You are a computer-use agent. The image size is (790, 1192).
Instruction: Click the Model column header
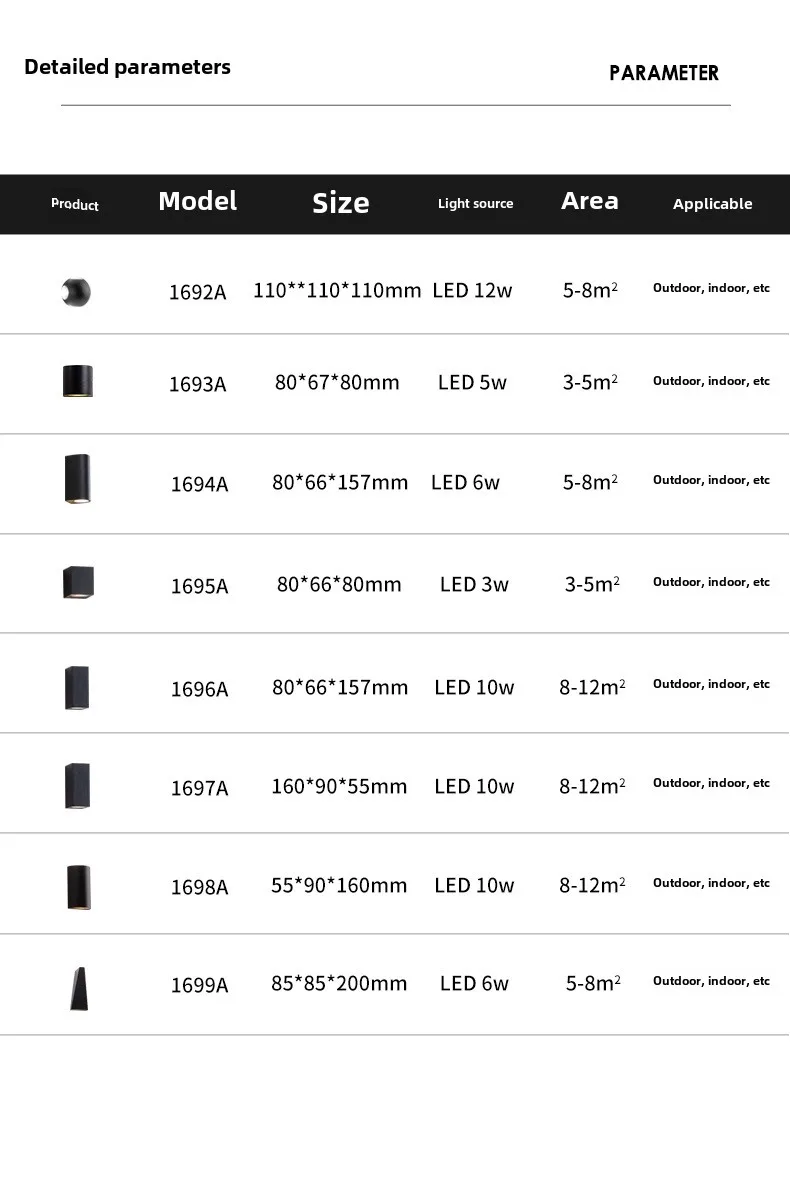click(x=198, y=201)
